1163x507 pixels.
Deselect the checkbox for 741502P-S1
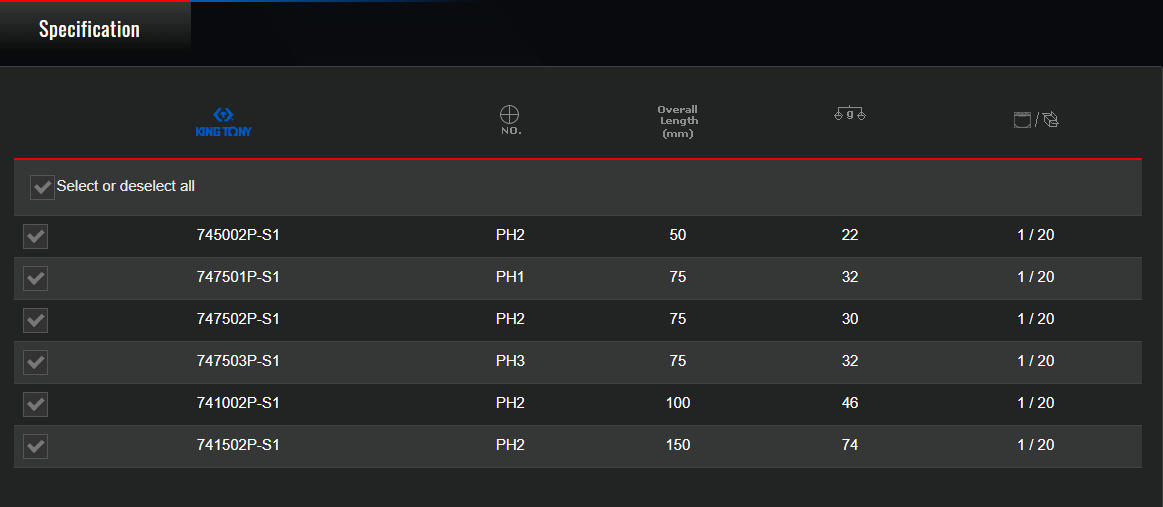[36, 446]
